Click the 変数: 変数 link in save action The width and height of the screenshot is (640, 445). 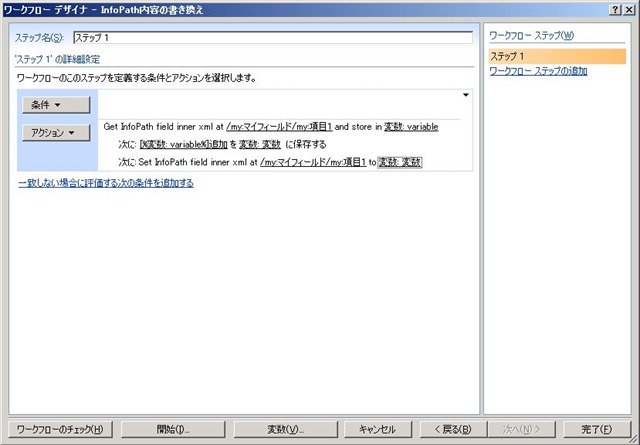(x=260, y=145)
